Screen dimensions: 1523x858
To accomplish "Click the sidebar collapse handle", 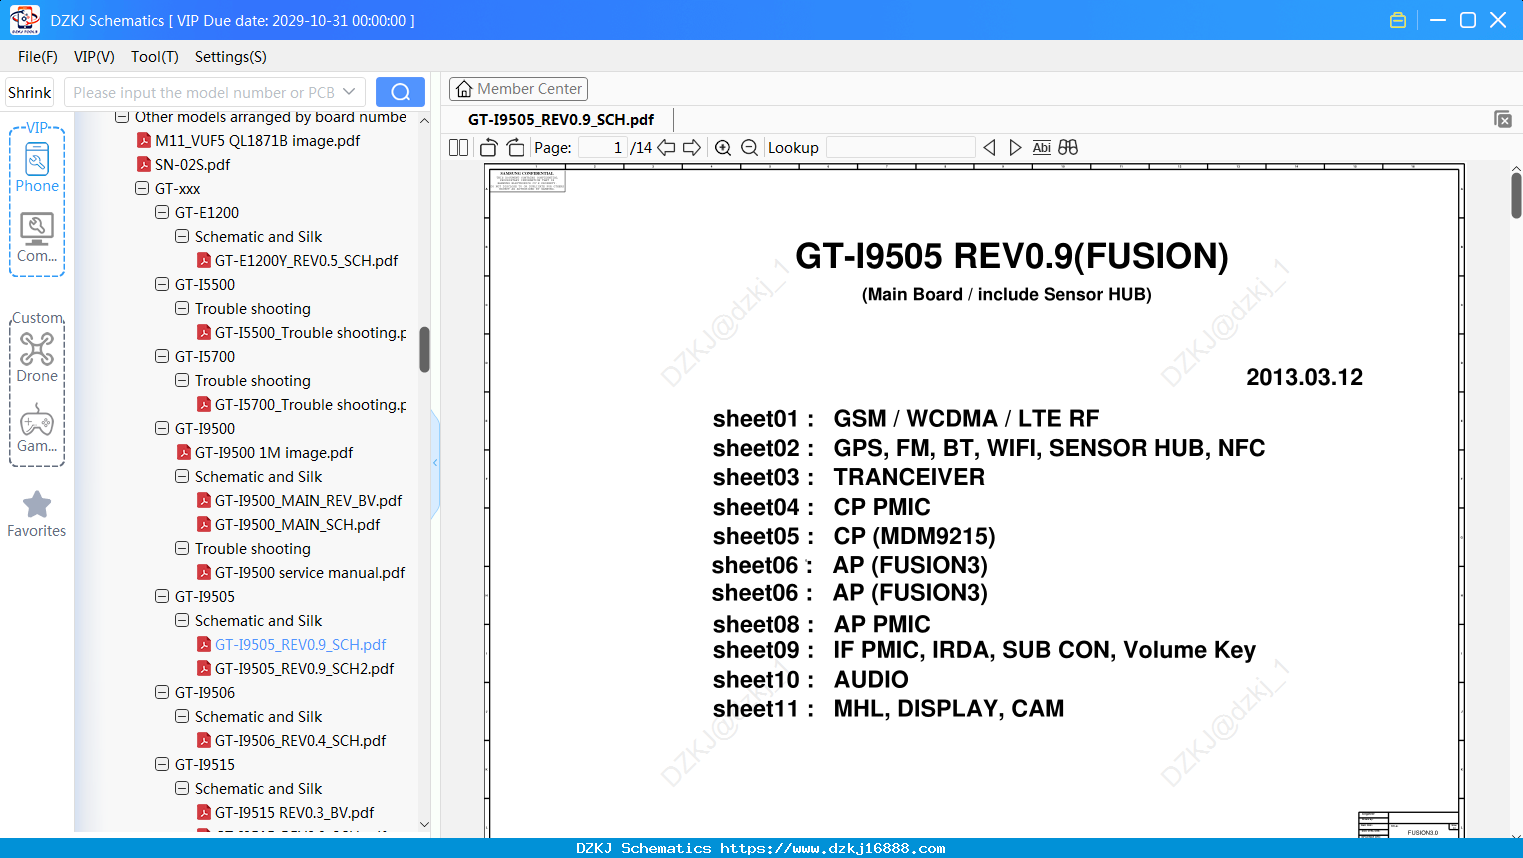I will tap(435, 463).
